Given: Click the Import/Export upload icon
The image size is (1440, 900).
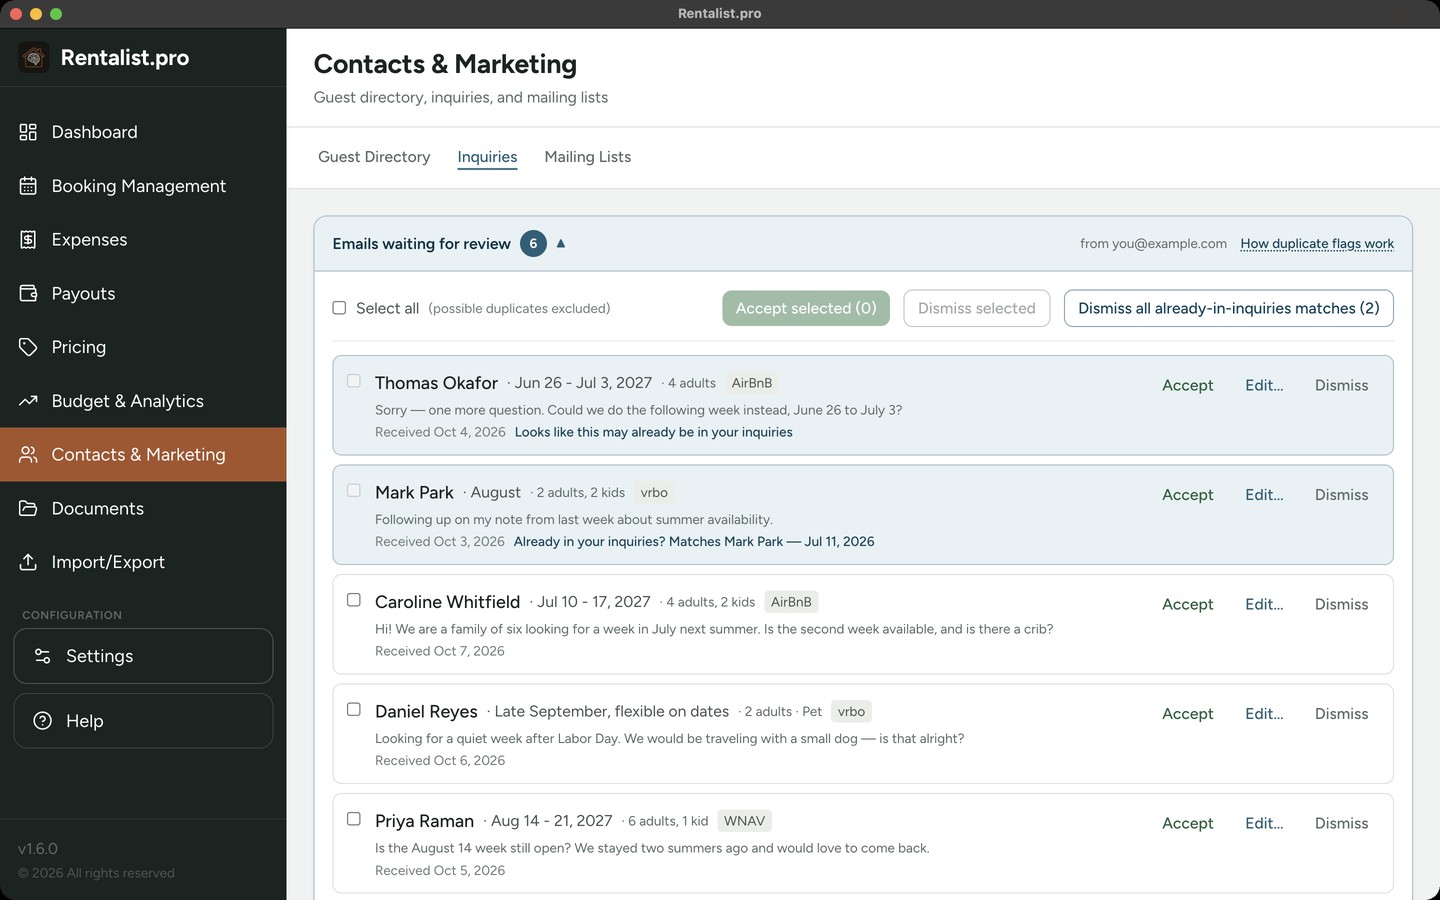Looking at the screenshot, I should pos(28,562).
